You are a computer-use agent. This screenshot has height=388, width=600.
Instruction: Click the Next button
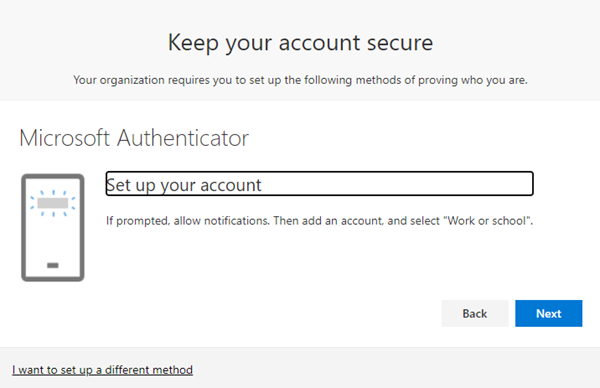coord(548,313)
